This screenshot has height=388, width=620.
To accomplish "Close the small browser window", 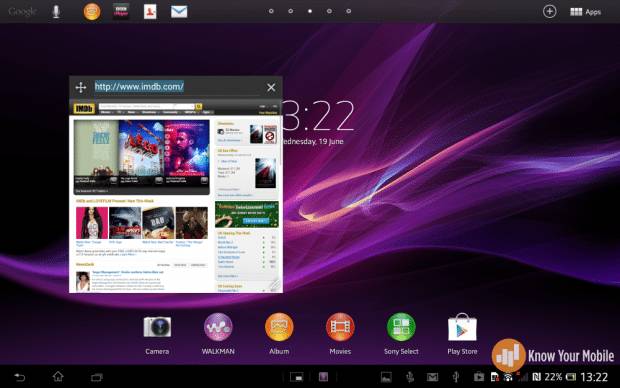I will 271,87.
